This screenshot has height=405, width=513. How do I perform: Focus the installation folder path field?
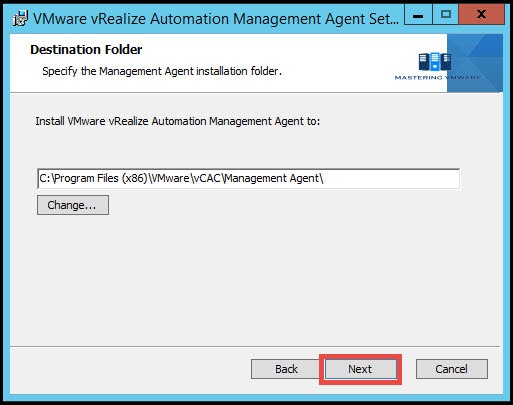[248, 179]
